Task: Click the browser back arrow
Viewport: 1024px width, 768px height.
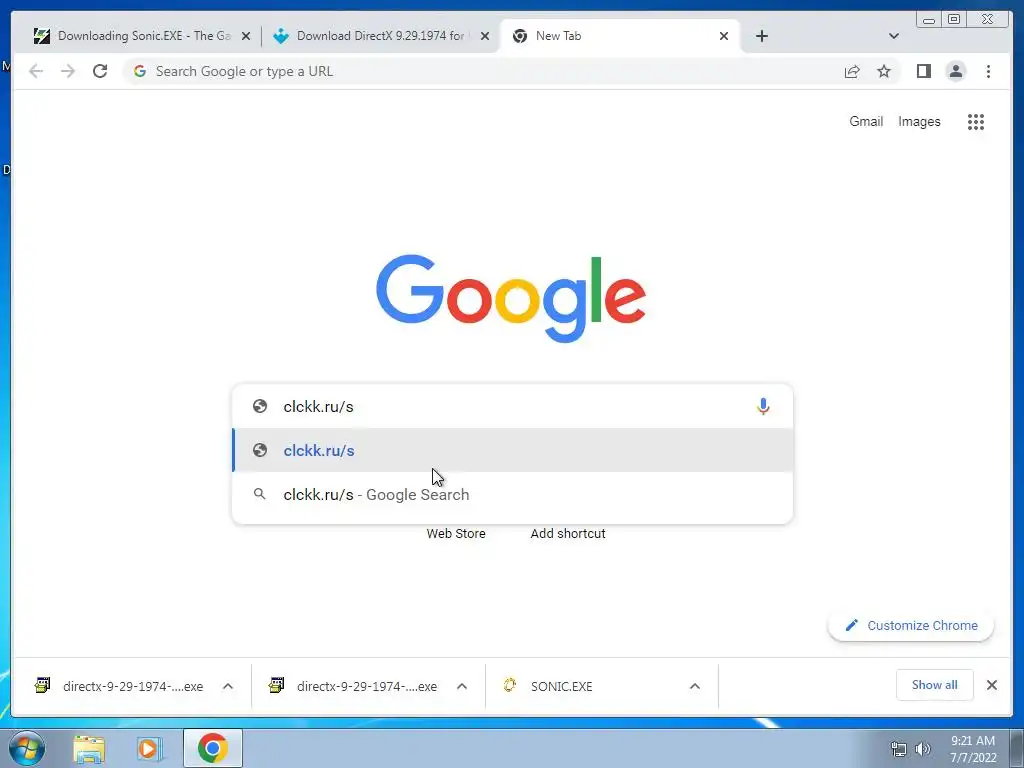Action: tap(36, 71)
